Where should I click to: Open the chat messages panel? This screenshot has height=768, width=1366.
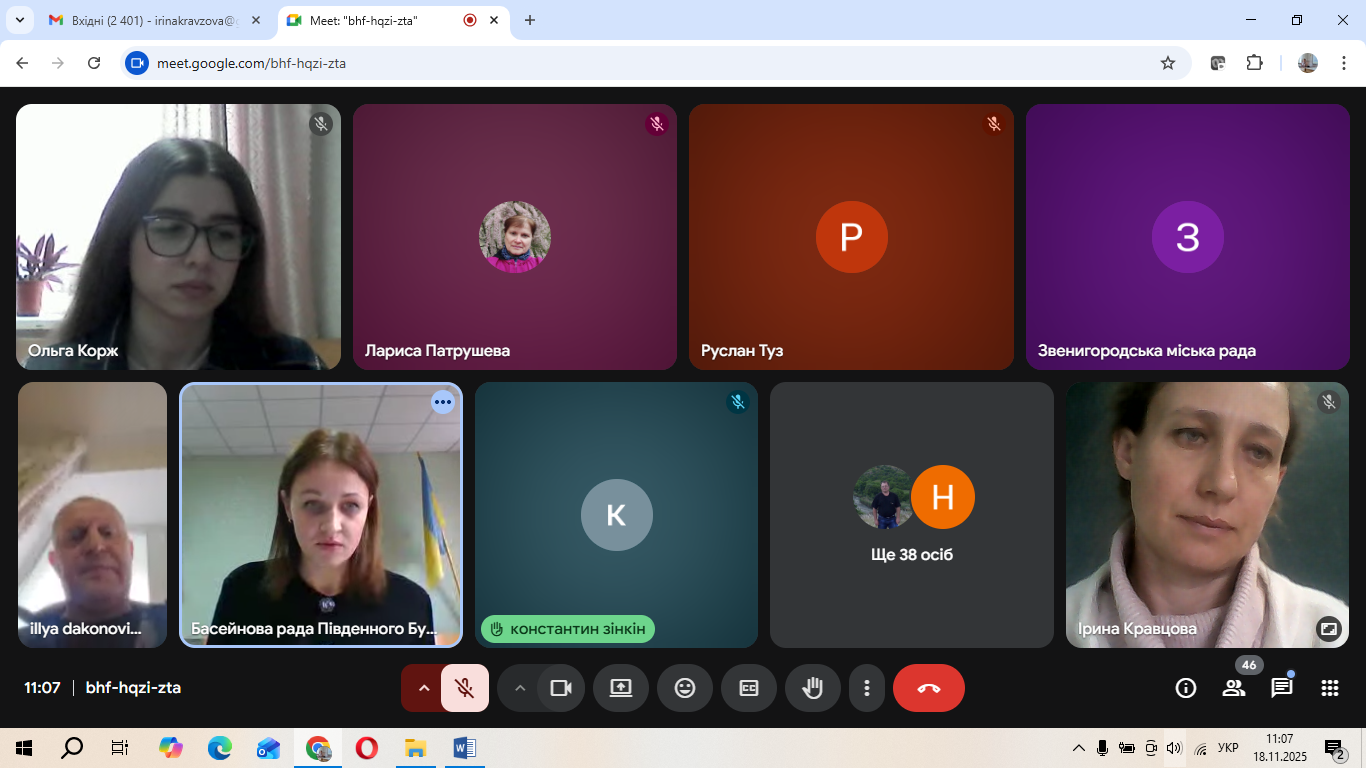coord(1282,688)
